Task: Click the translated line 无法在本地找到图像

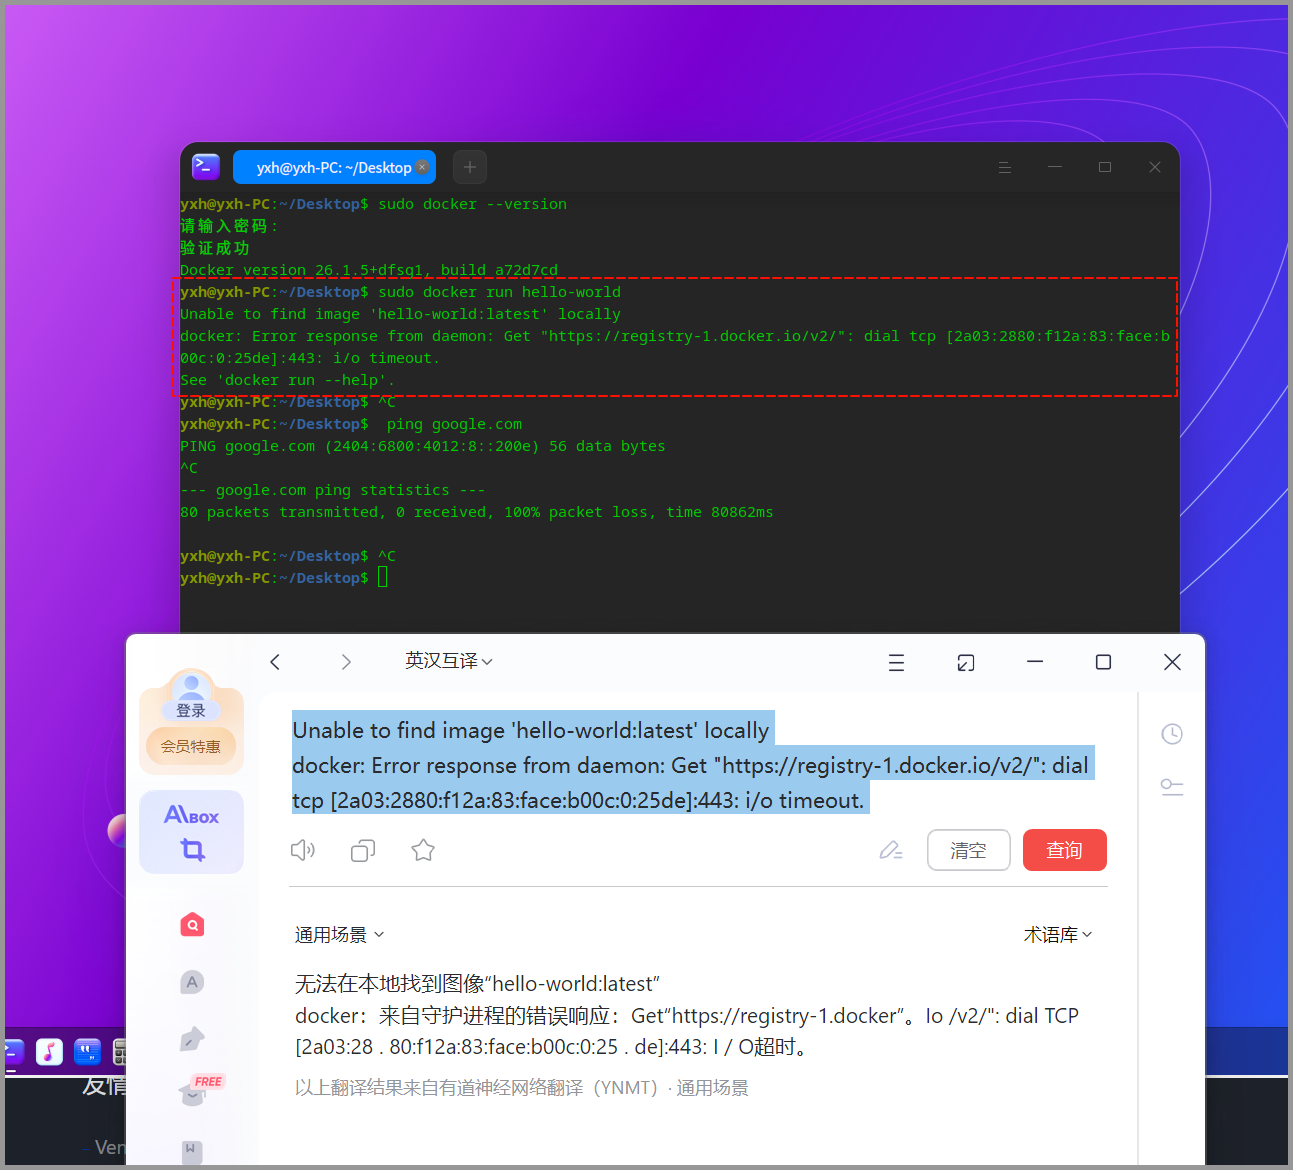Action: [477, 984]
